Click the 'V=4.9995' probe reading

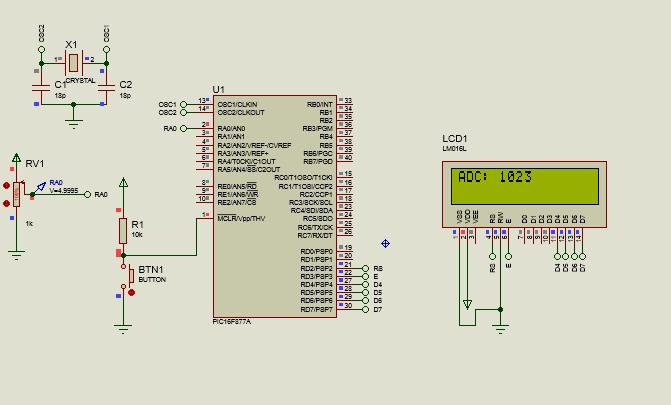(x=64, y=191)
